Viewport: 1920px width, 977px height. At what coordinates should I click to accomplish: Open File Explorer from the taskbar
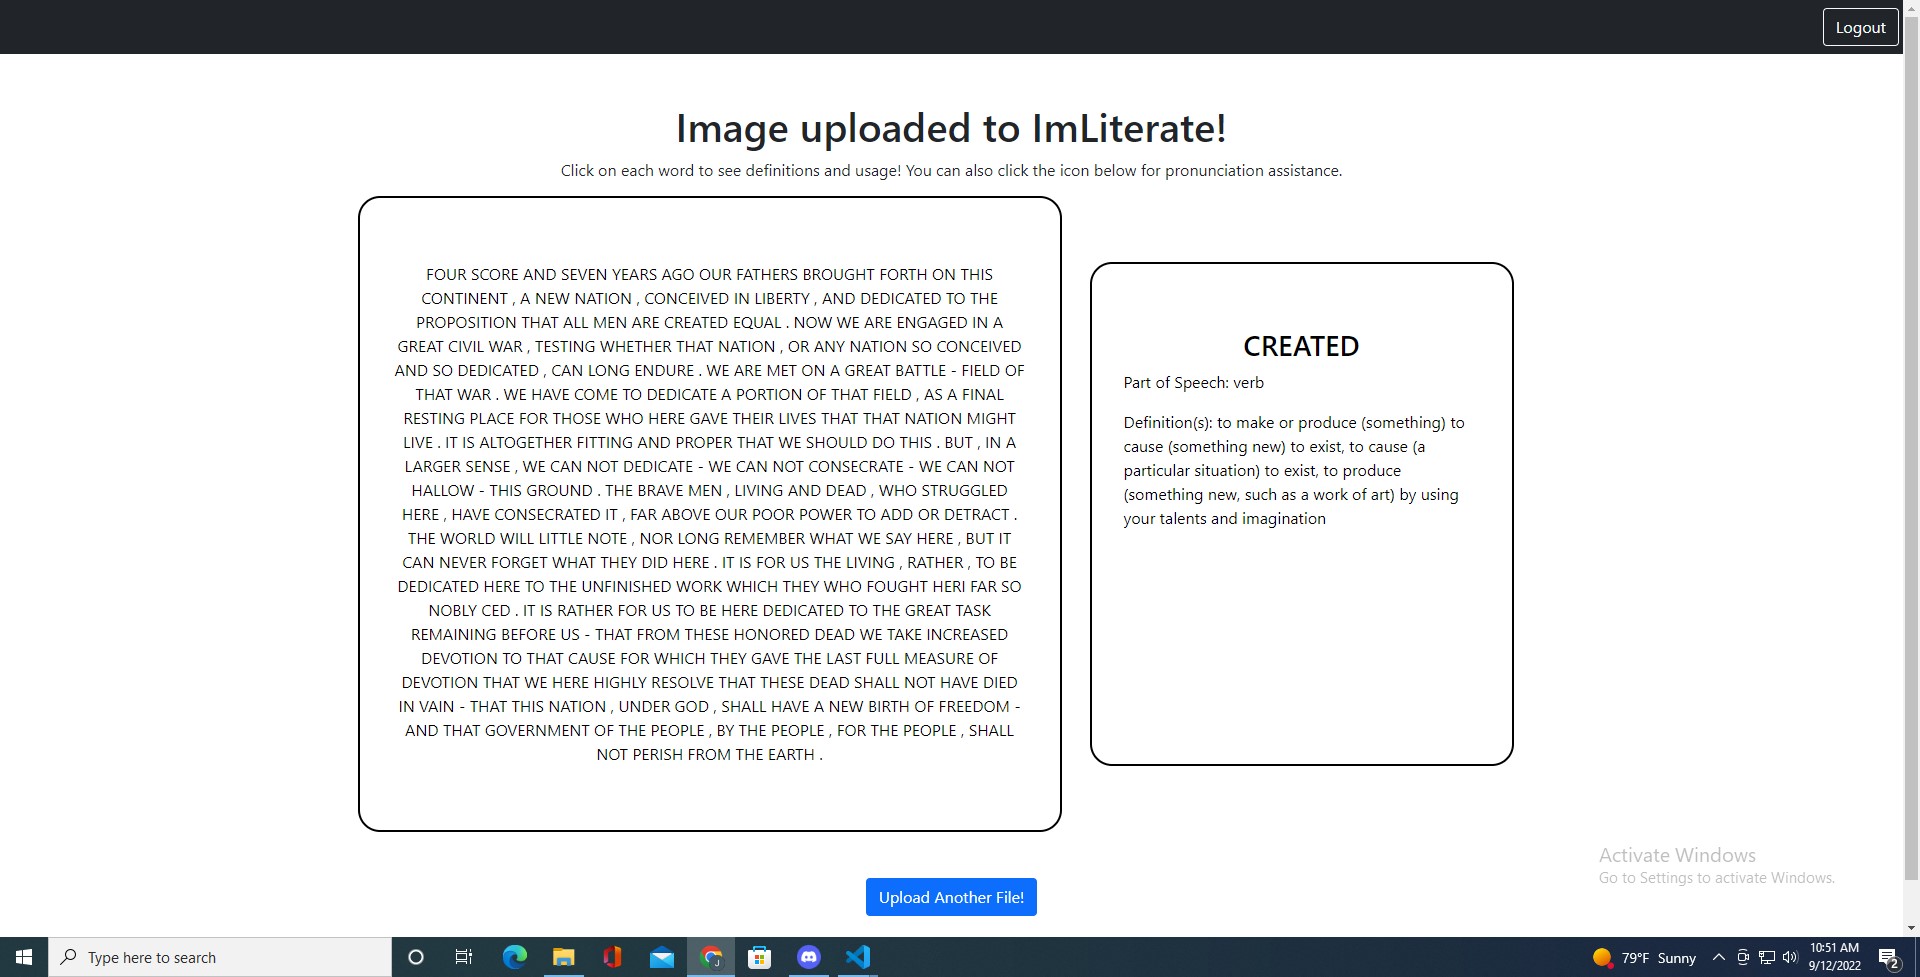coord(563,957)
